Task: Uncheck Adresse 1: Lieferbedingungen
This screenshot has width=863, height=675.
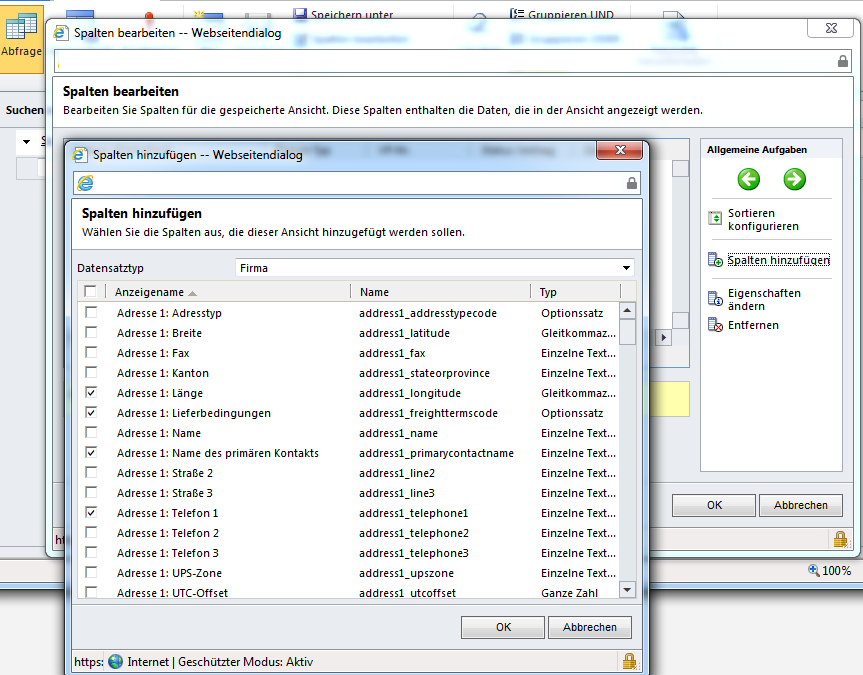Action: [x=91, y=412]
